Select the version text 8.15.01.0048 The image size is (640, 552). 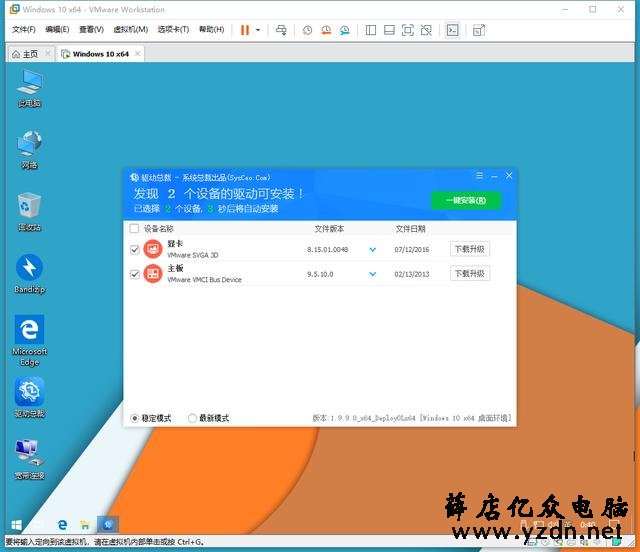tap(327, 249)
